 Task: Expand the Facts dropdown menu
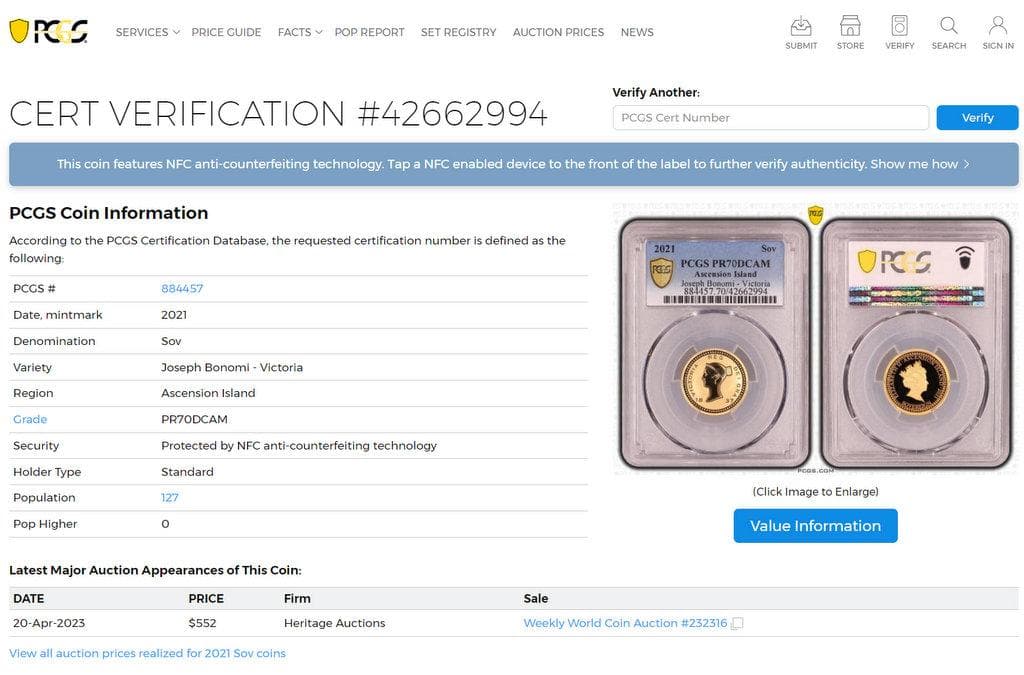pos(299,32)
